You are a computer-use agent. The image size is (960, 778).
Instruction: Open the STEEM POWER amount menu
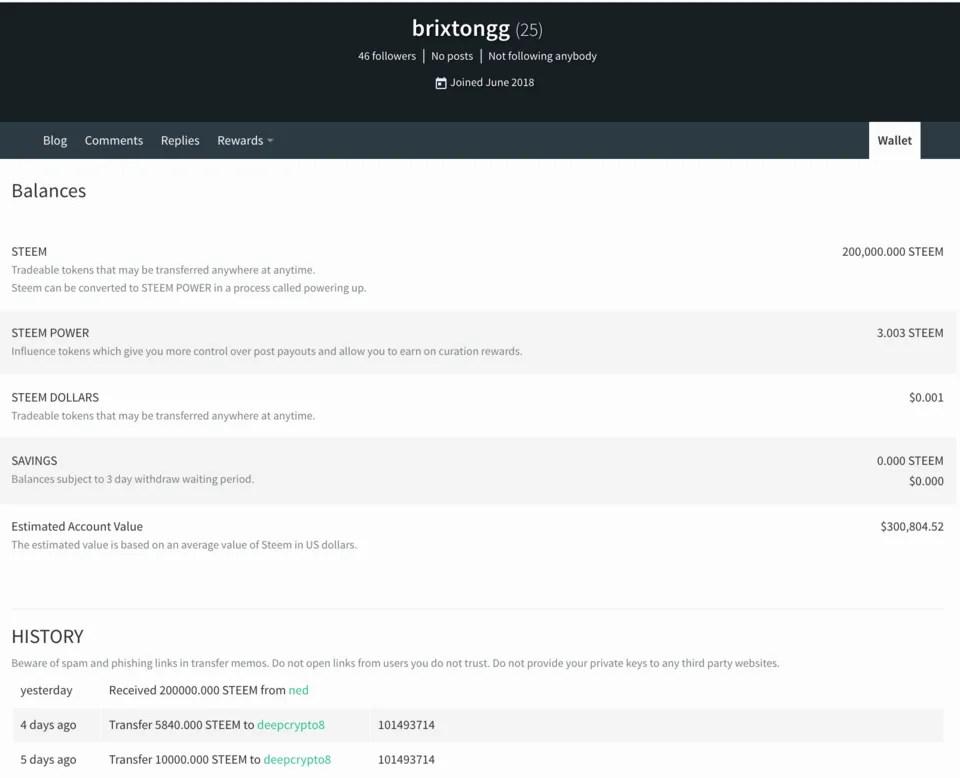click(x=910, y=333)
